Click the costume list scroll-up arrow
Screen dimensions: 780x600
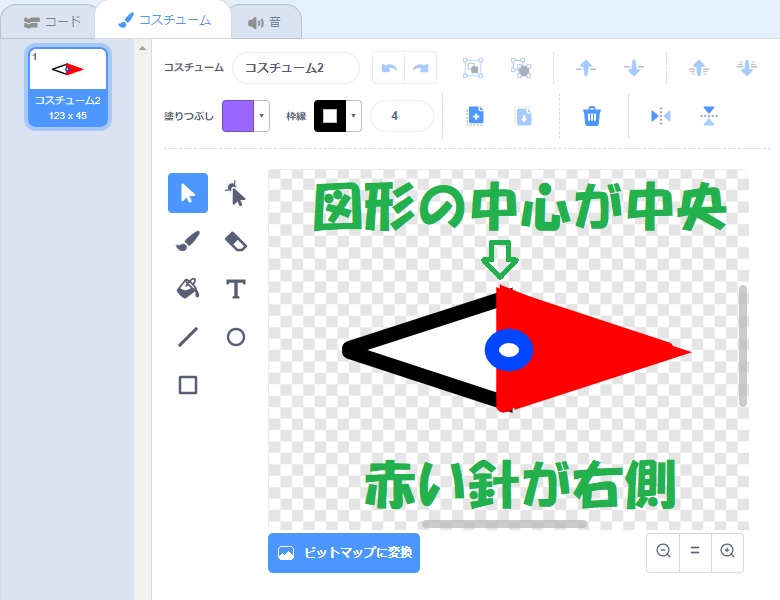click(x=142, y=48)
